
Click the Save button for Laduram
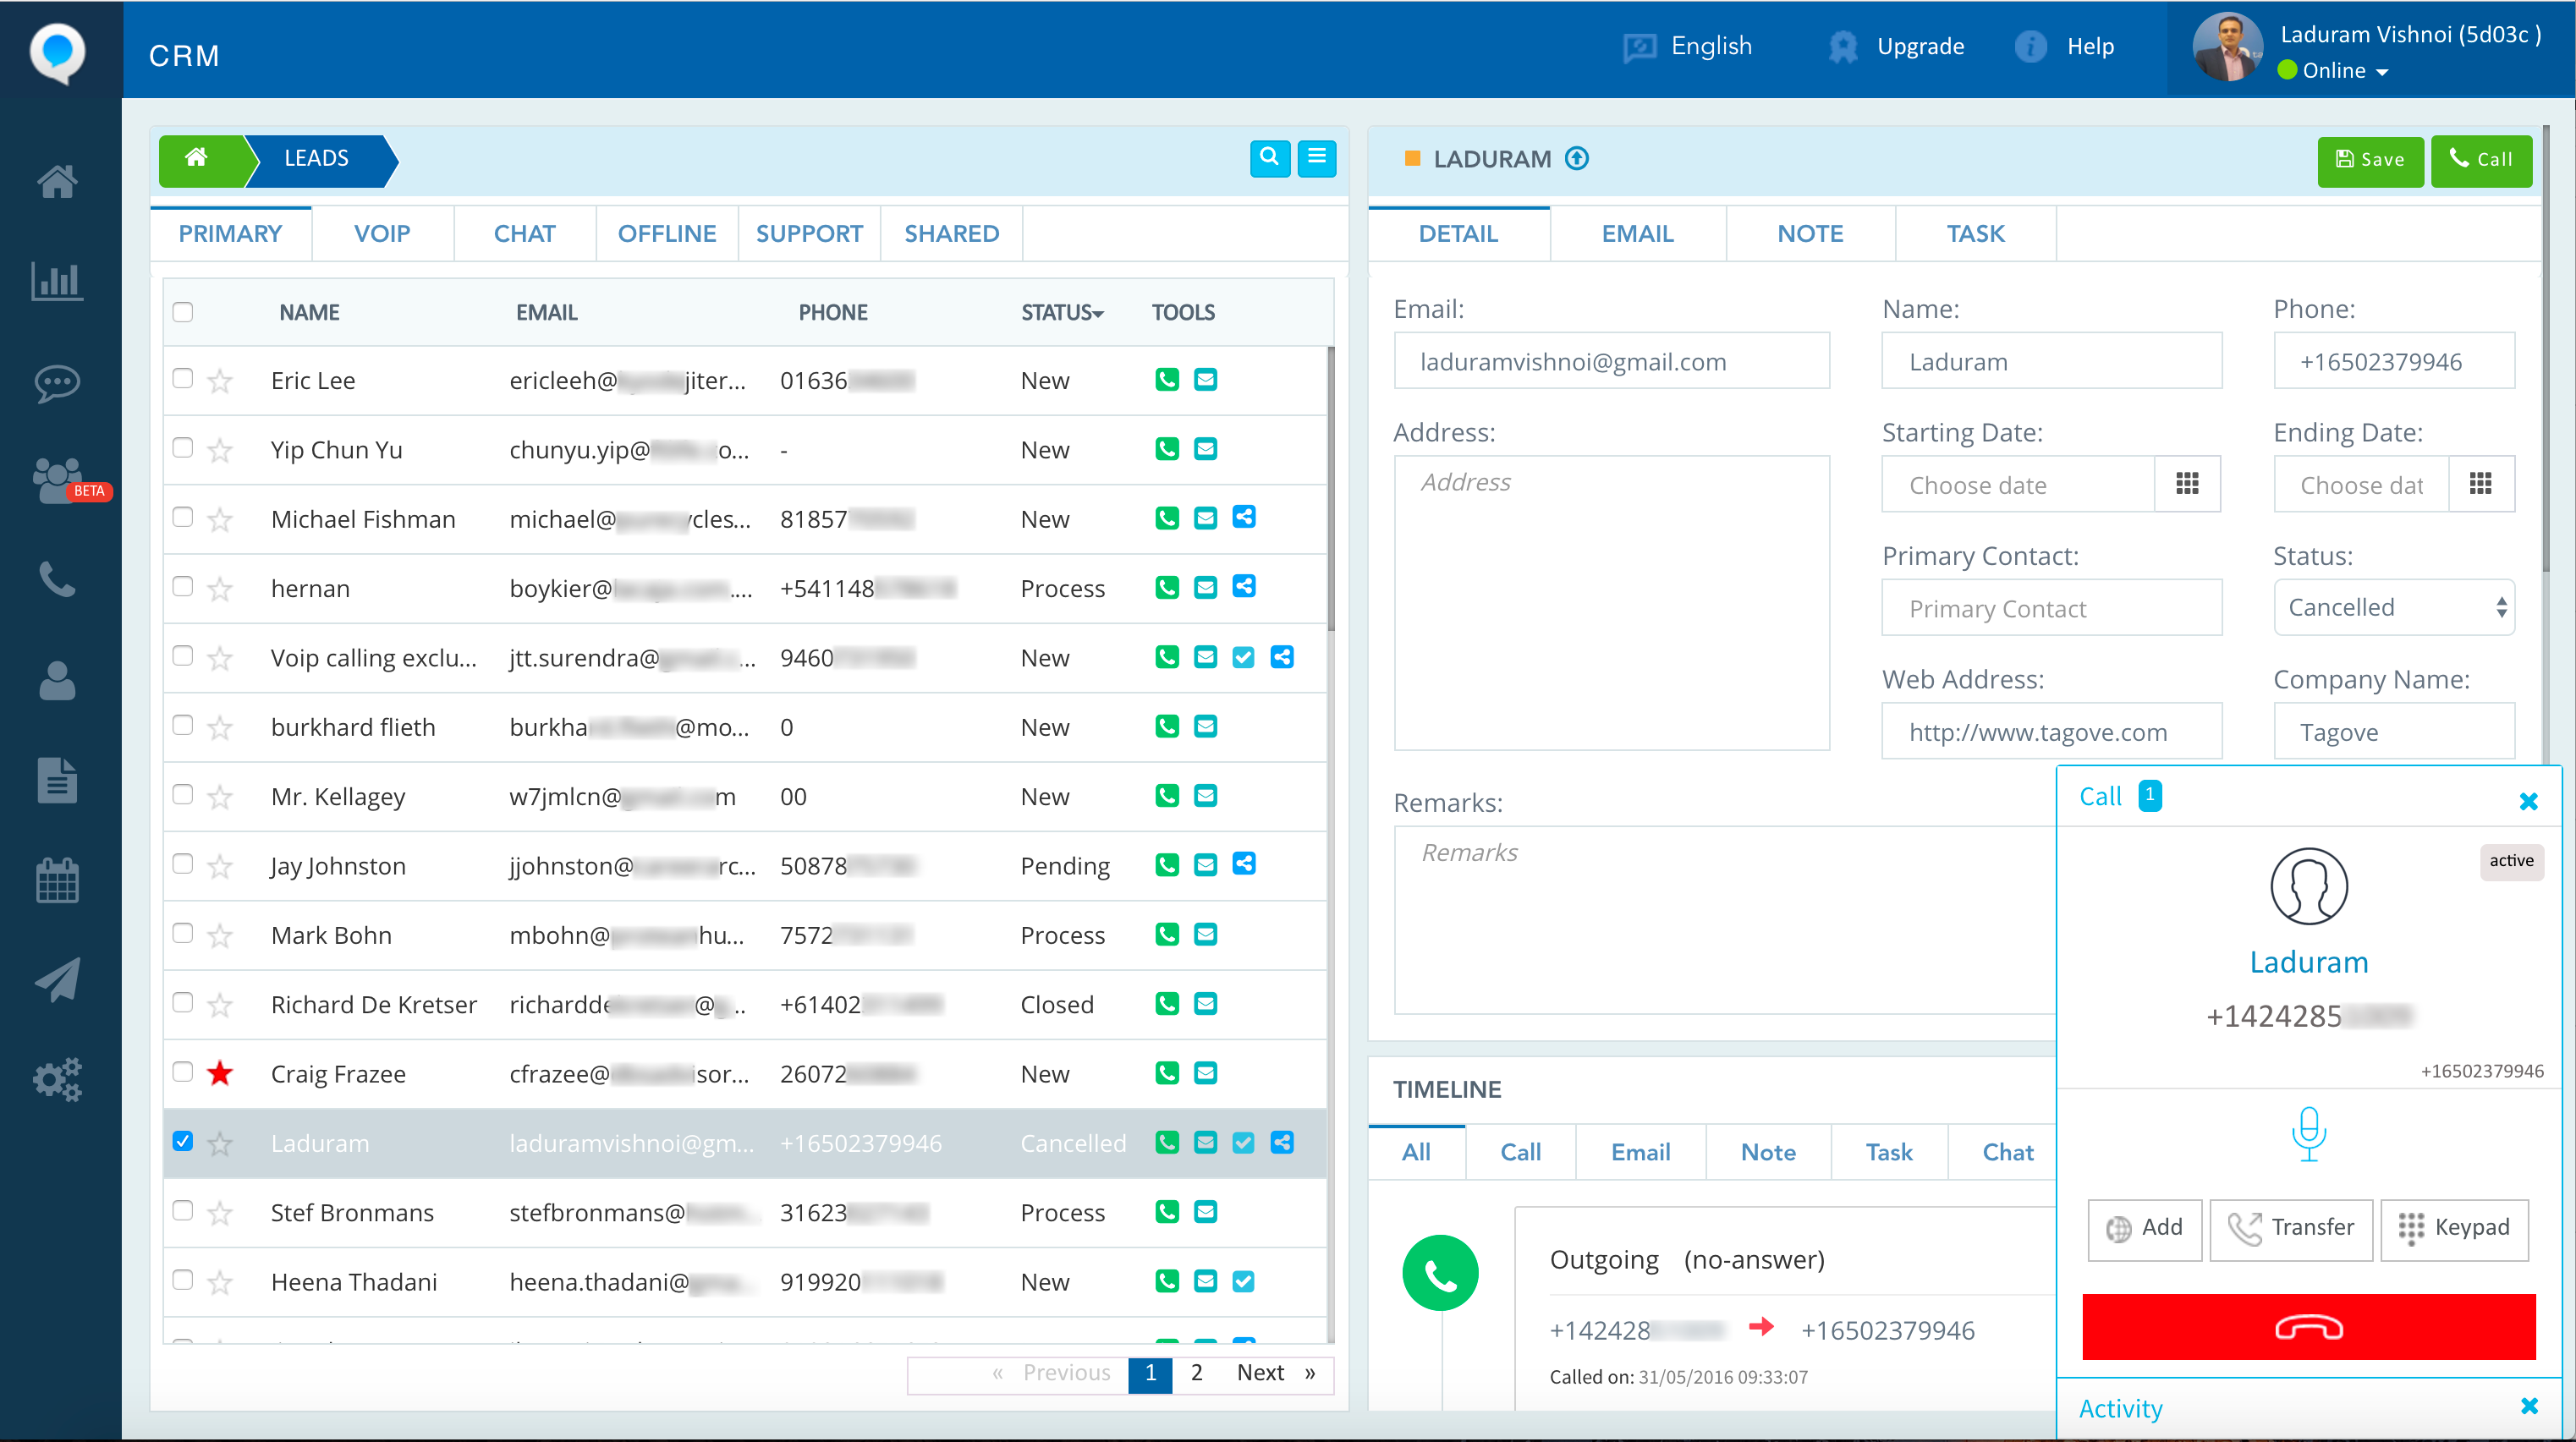coord(2369,159)
